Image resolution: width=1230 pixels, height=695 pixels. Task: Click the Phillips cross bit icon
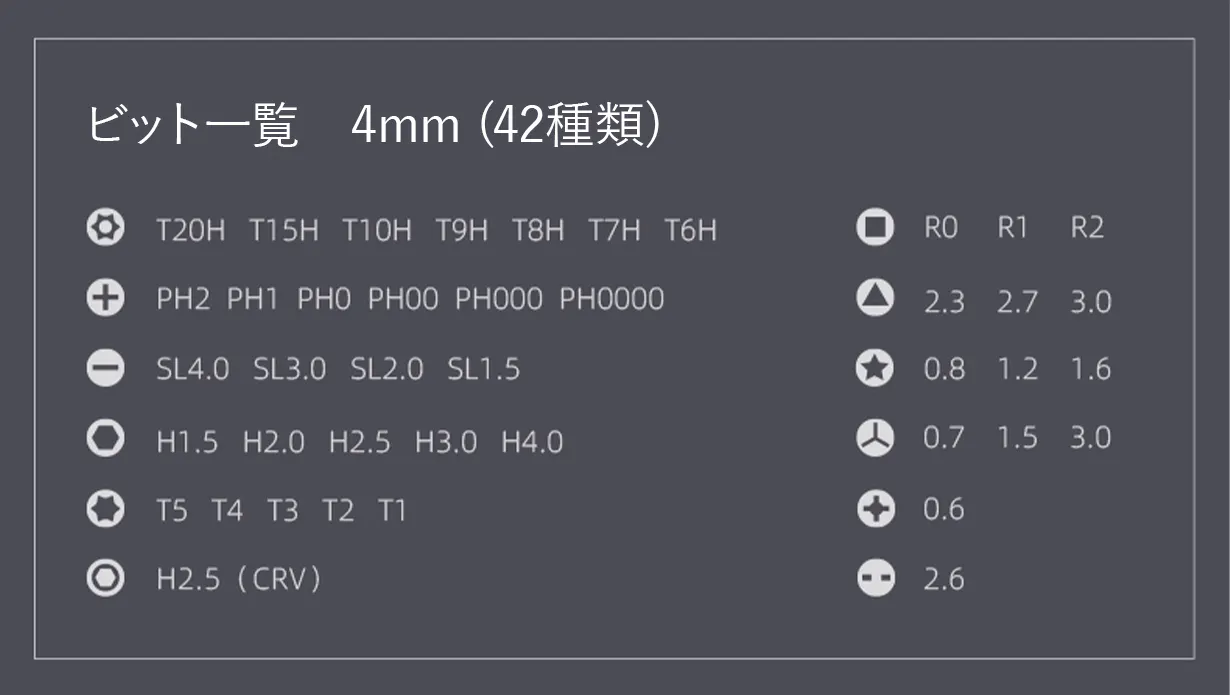[105, 298]
